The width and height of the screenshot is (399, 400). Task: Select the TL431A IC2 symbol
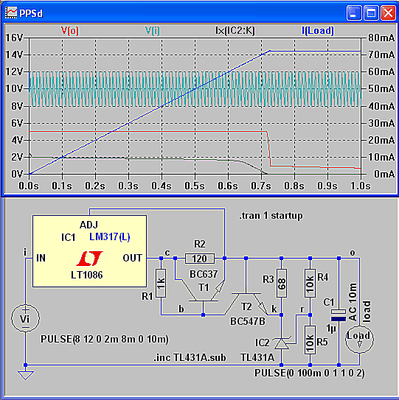coord(282,342)
